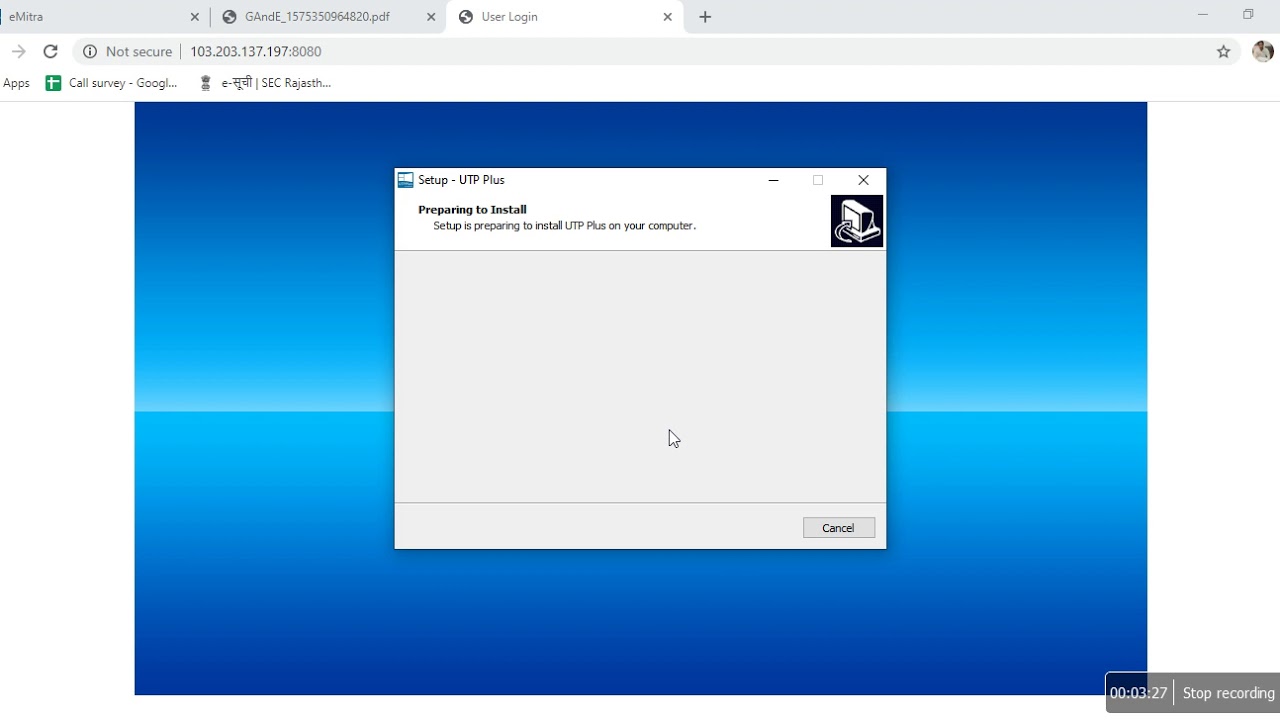The height and width of the screenshot is (720, 1280).
Task: Minimize the Setup - UTP Plus dialog
Action: pyautogui.click(x=773, y=180)
